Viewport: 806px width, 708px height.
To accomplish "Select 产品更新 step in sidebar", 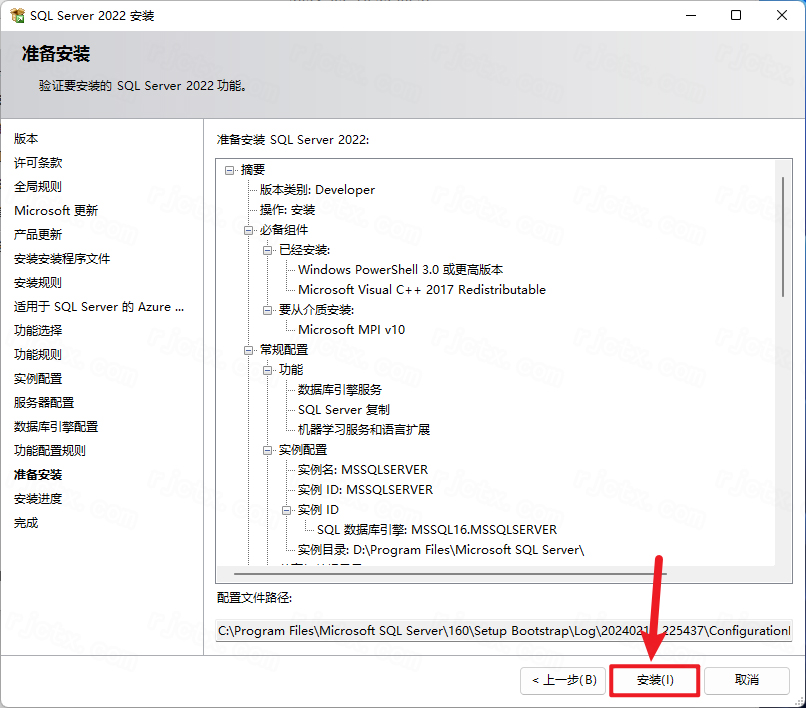I will click(38, 235).
